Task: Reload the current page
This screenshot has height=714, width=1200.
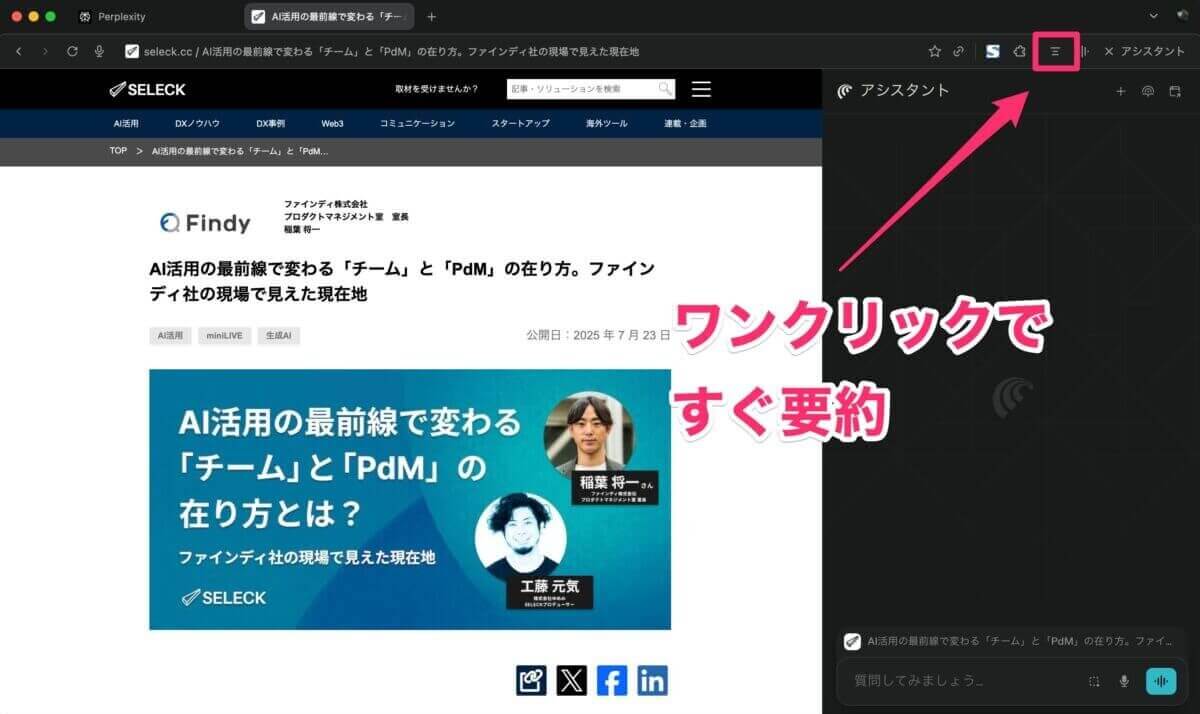Action: tap(72, 51)
